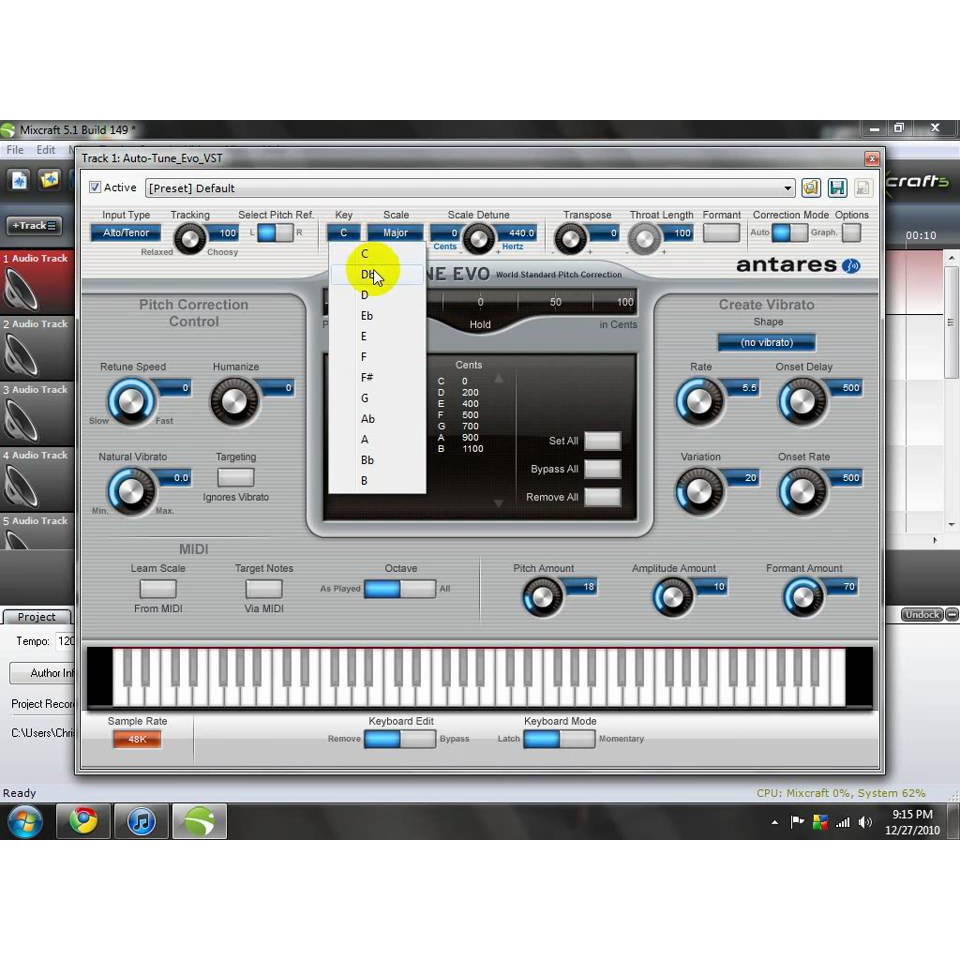Screen dimensions: 960x960
Task: Click the Windows Start orb
Action: [x=25, y=821]
